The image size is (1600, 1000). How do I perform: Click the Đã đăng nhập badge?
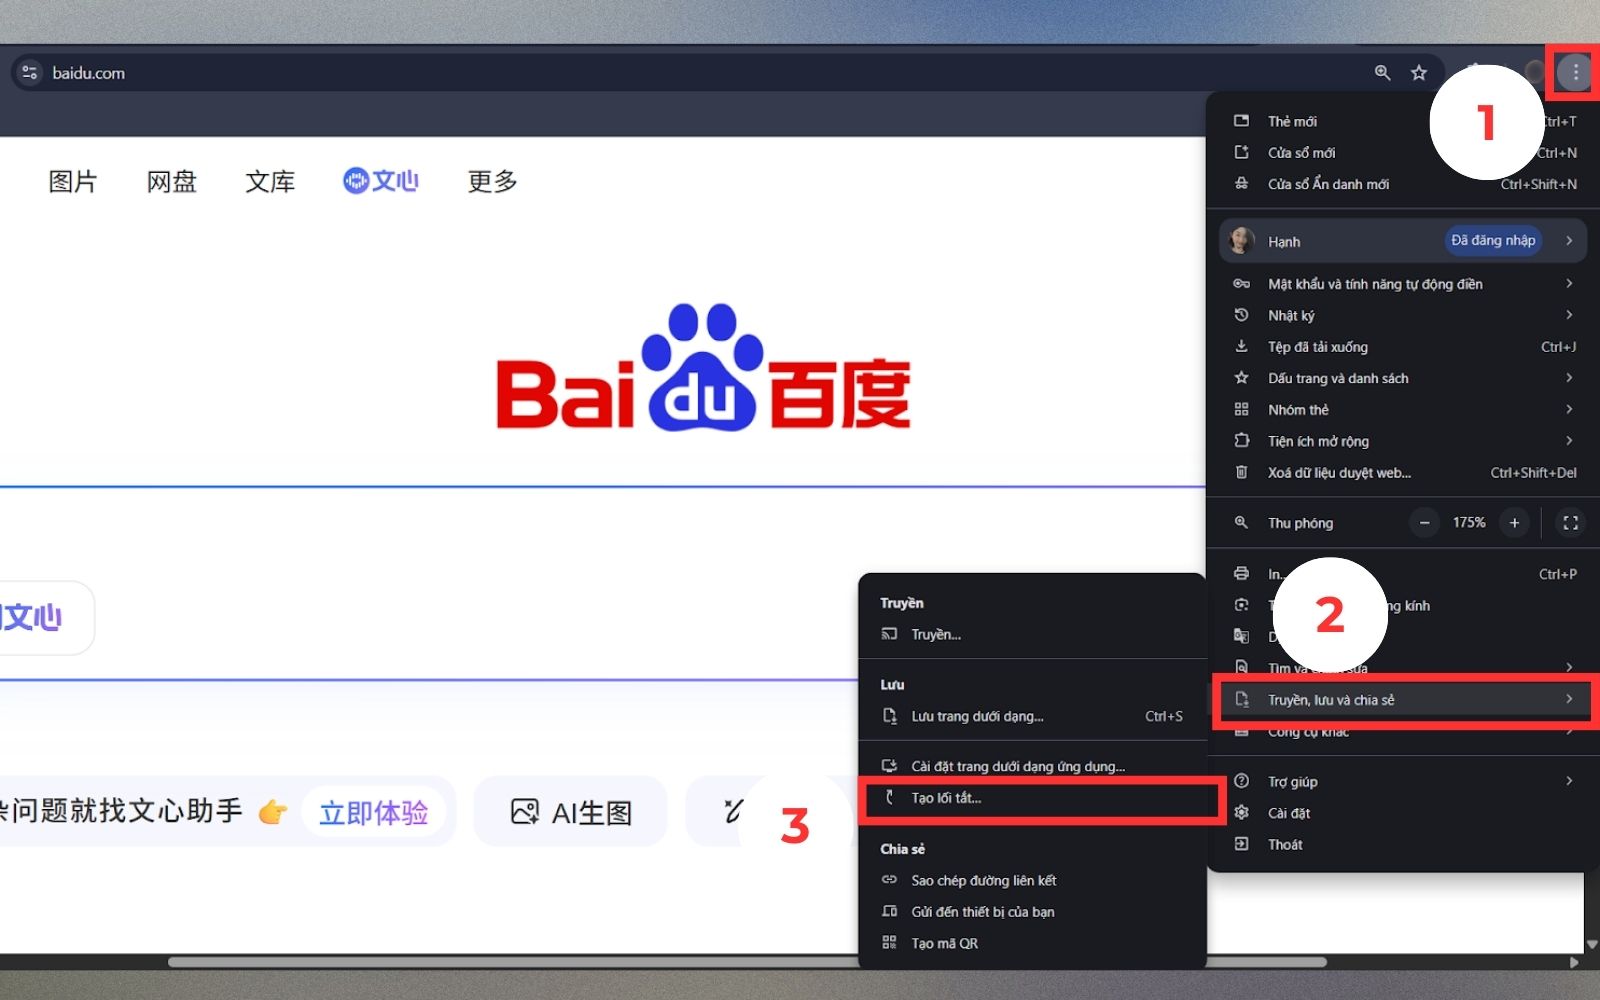(1493, 240)
